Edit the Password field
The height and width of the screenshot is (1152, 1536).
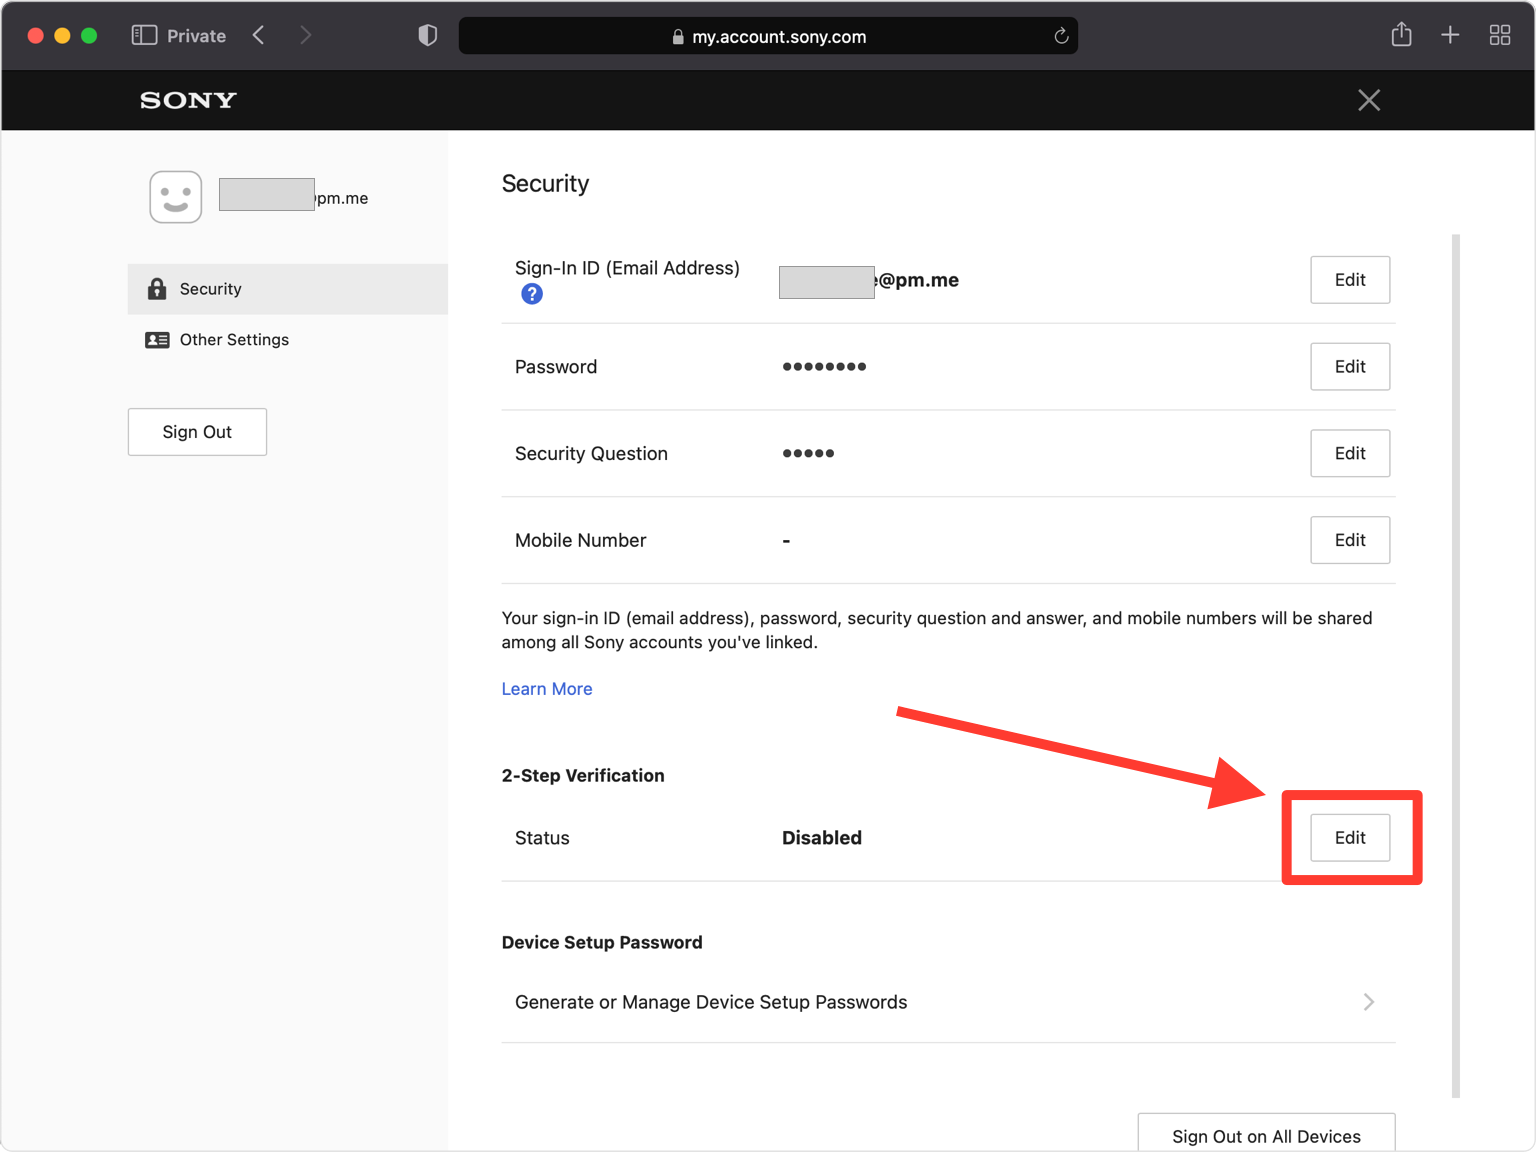coord(1349,367)
